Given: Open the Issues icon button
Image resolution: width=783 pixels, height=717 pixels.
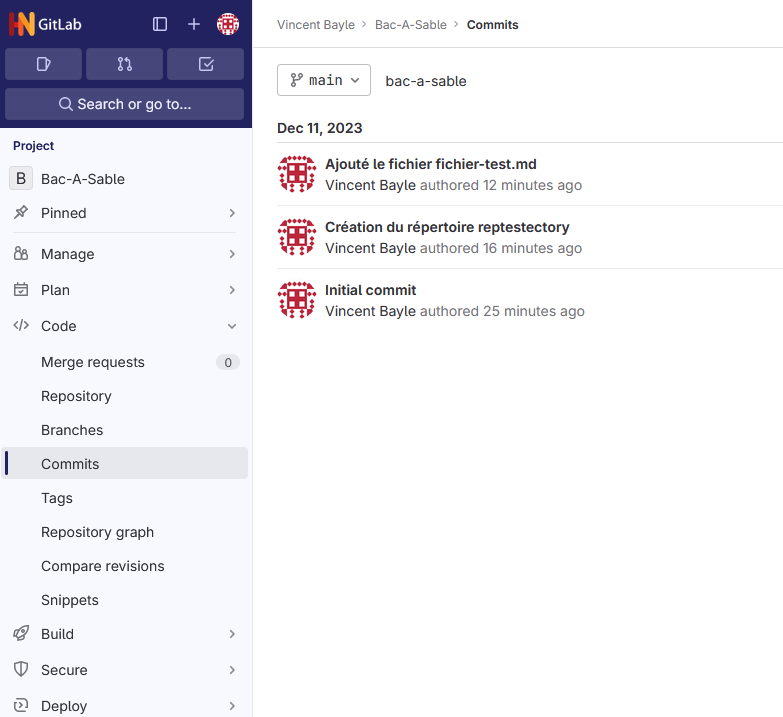Looking at the screenshot, I should [x=43, y=64].
